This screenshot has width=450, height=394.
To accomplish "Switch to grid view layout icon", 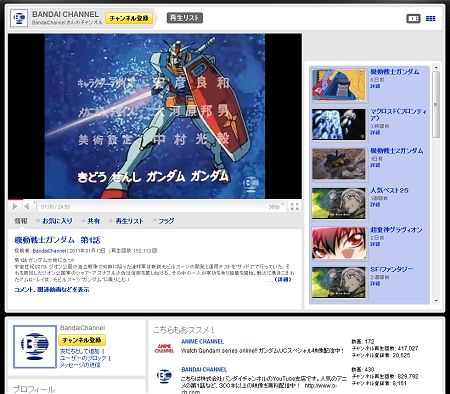I will click(x=431, y=18).
